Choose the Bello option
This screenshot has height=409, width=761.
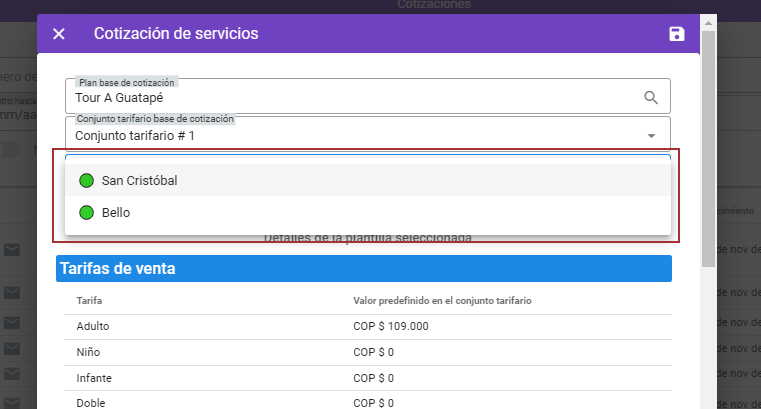116,212
